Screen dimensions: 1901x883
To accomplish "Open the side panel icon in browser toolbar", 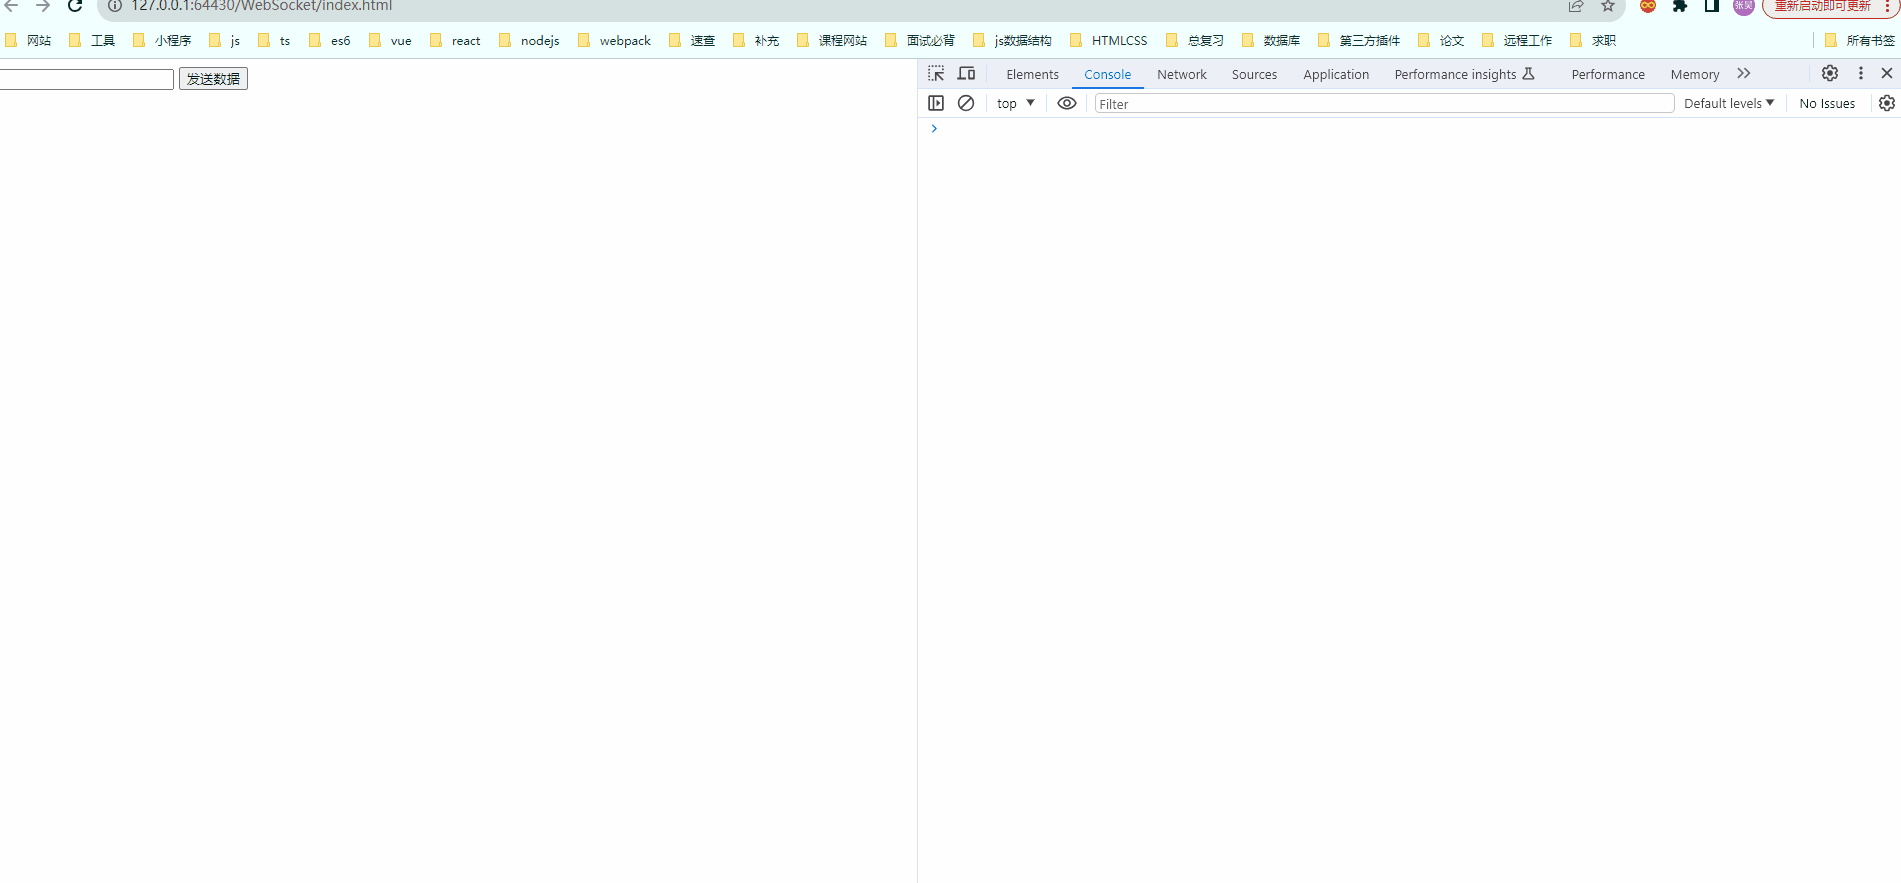I will 1712,6.
